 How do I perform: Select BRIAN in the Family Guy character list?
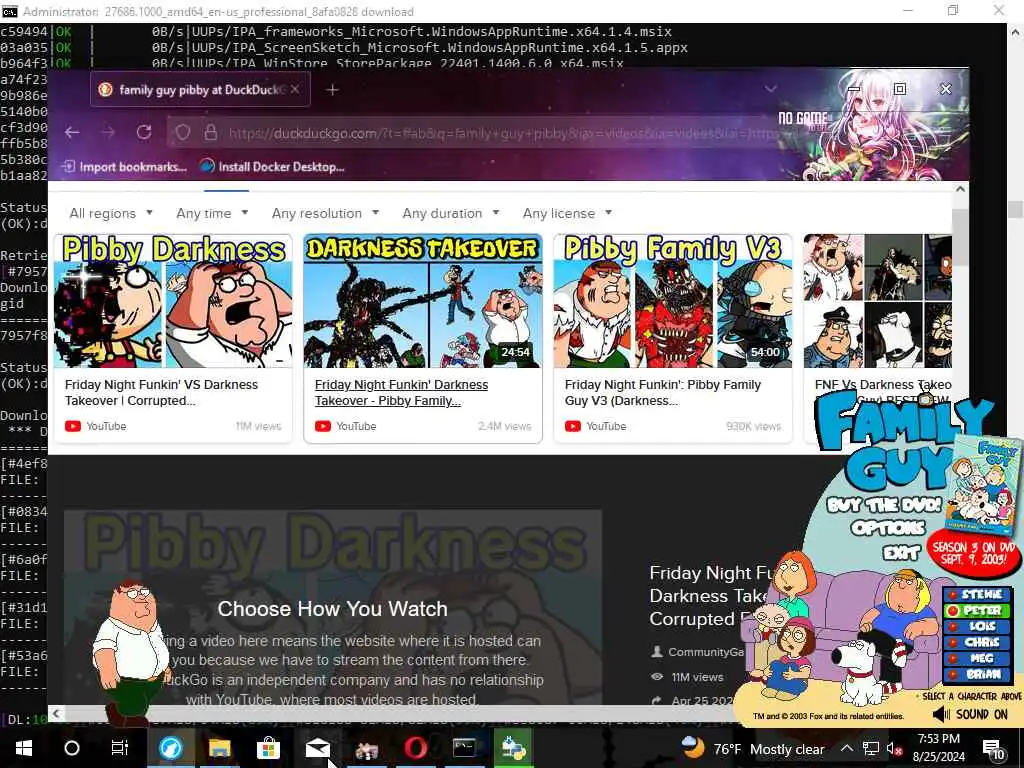tap(976, 674)
